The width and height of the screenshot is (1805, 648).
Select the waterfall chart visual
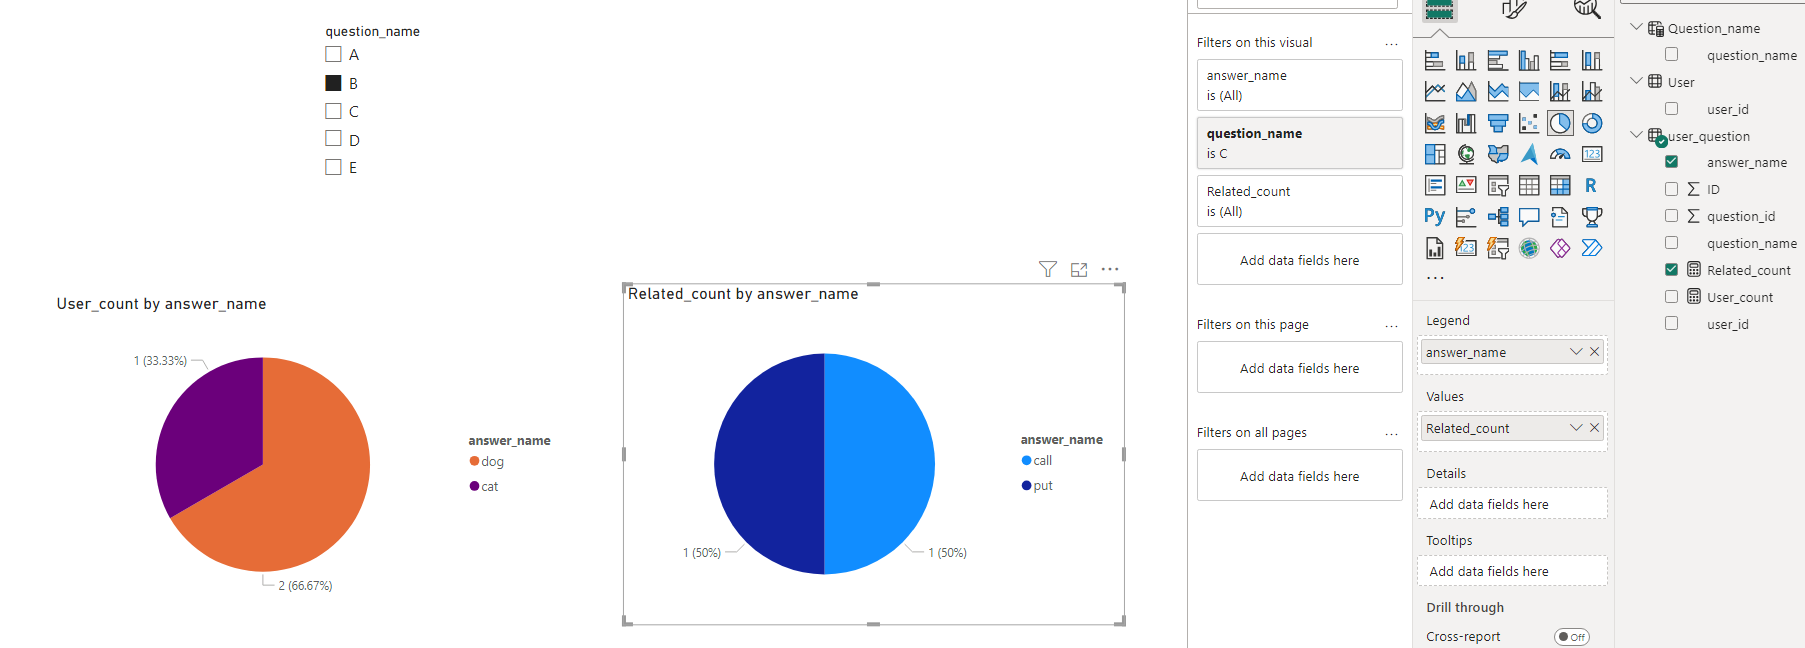point(1466,123)
